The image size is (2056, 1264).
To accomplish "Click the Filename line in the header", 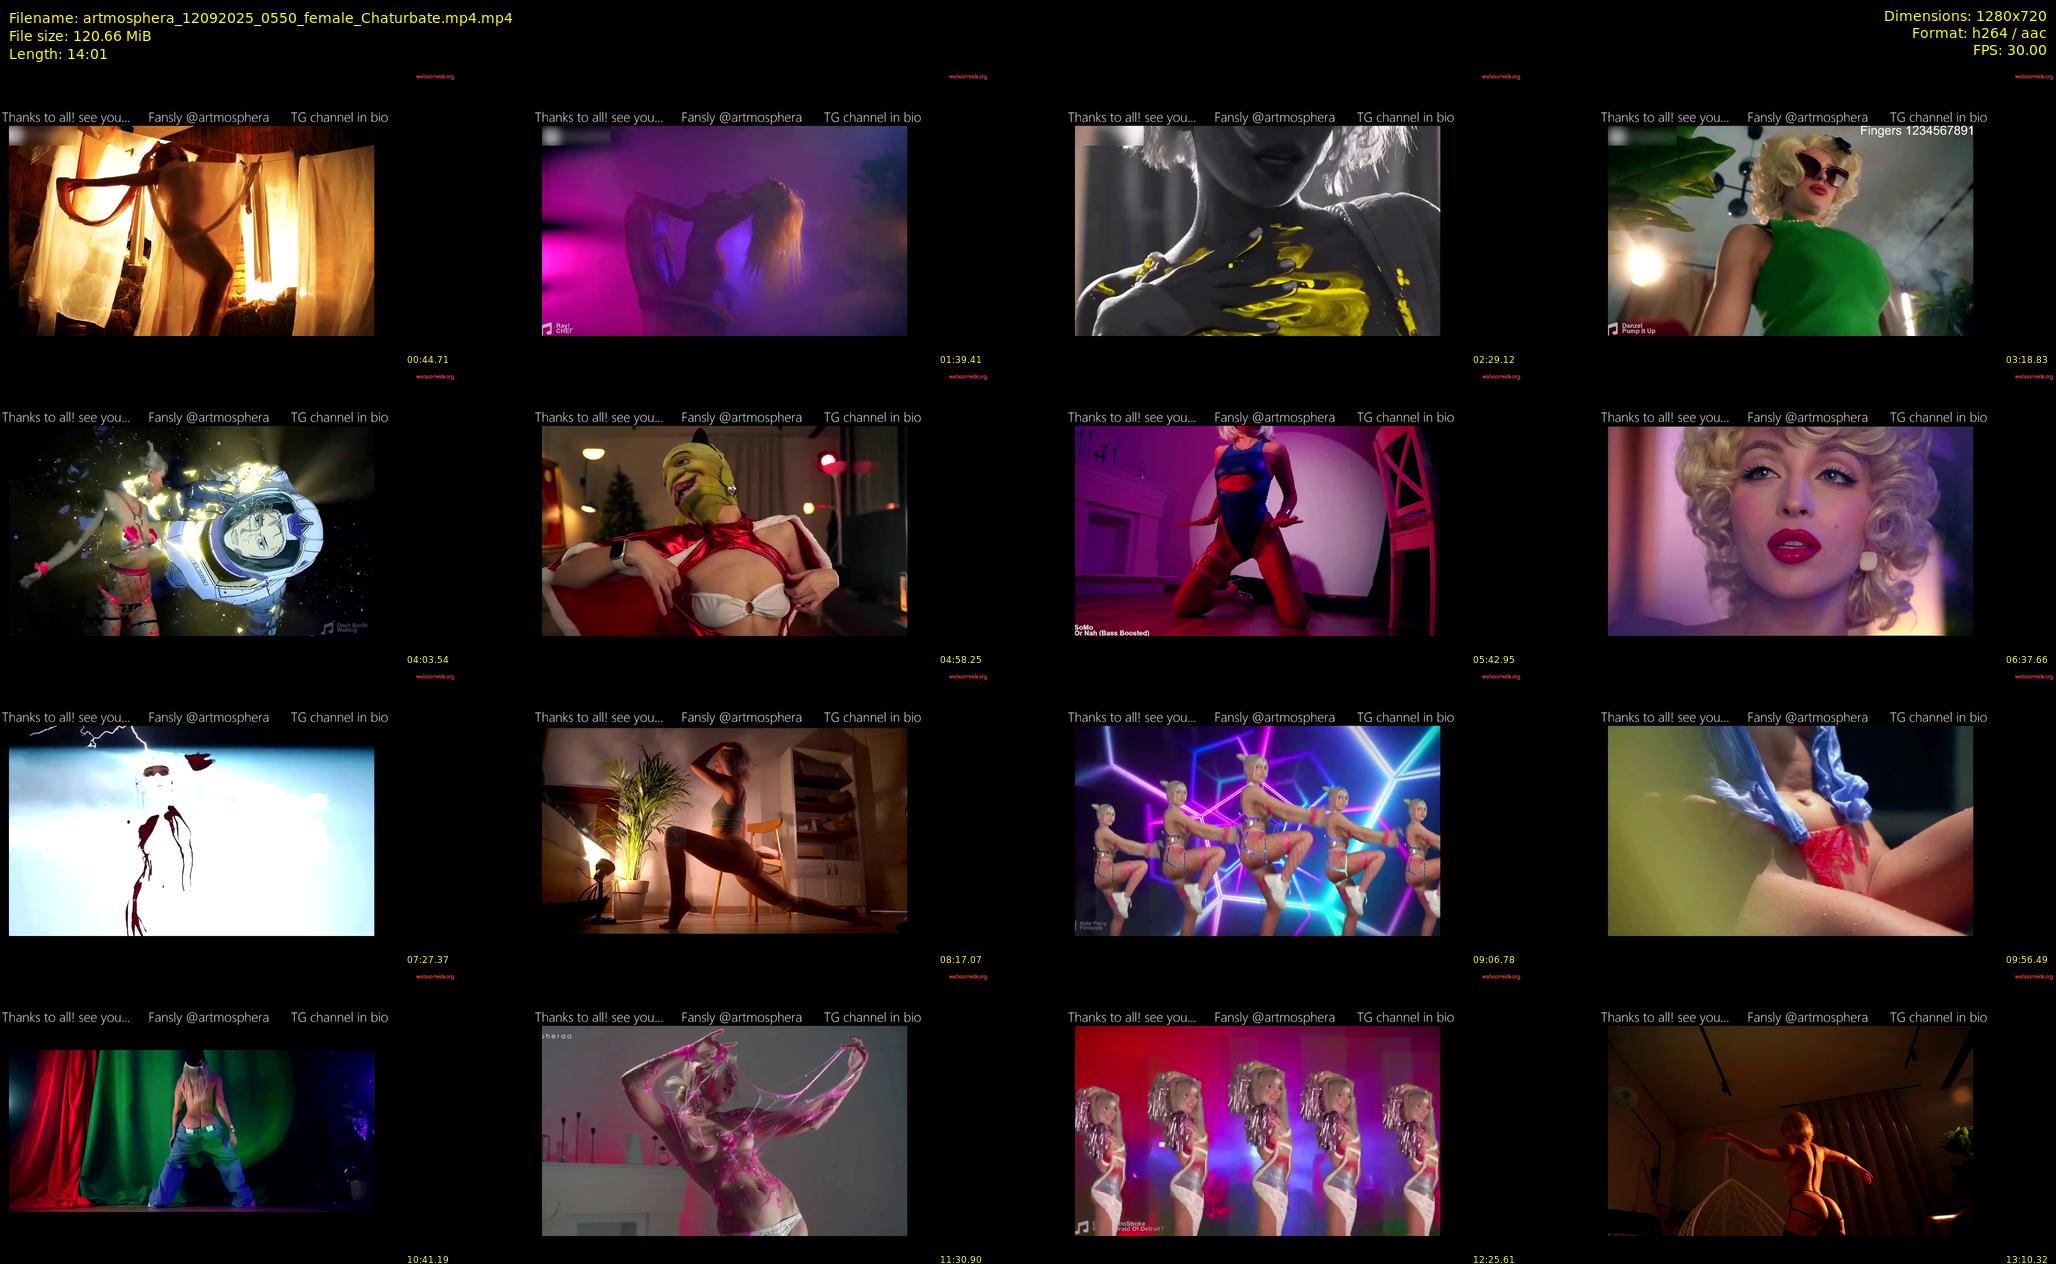I will (260, 18).
